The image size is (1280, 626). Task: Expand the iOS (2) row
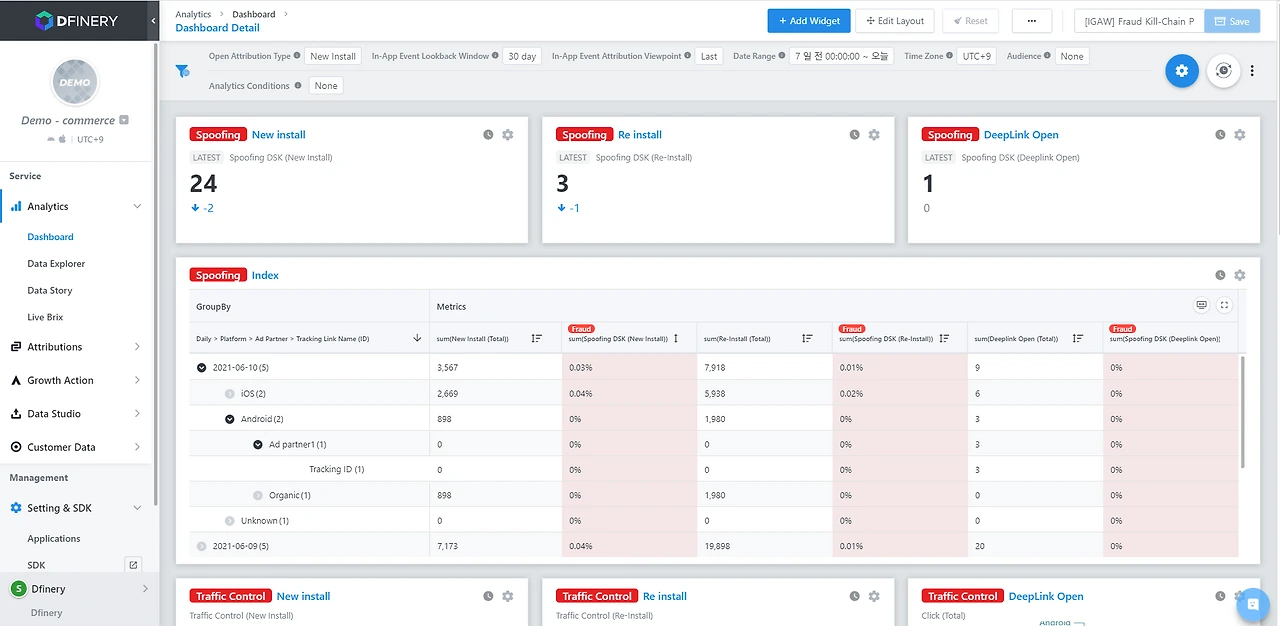tap(230, 394)
